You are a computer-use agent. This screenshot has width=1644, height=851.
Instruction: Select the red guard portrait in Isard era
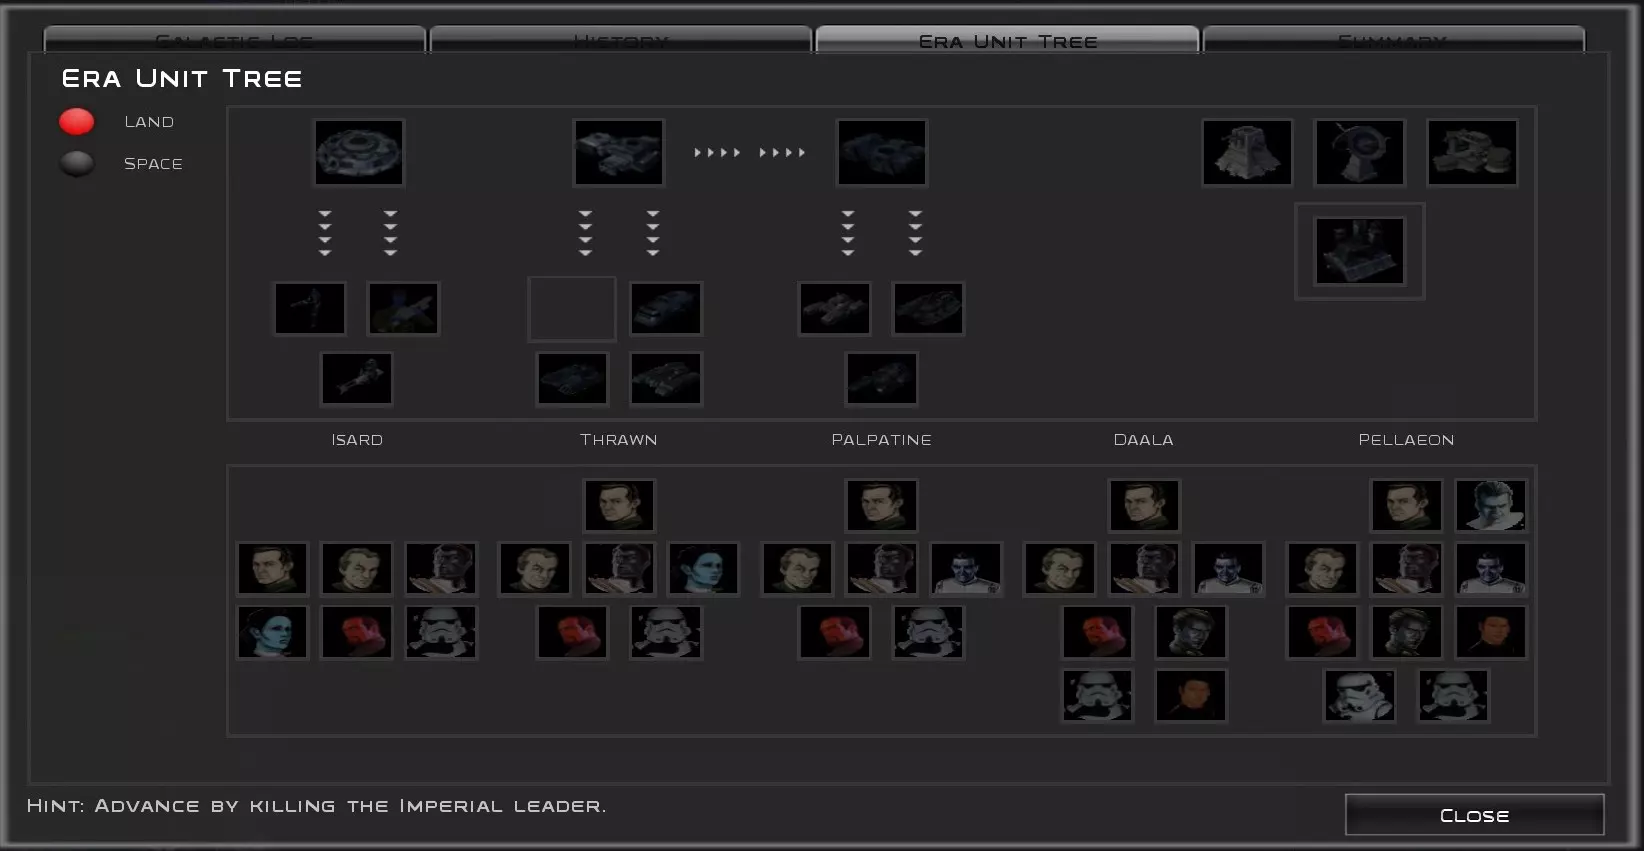[x=357, y=632]
